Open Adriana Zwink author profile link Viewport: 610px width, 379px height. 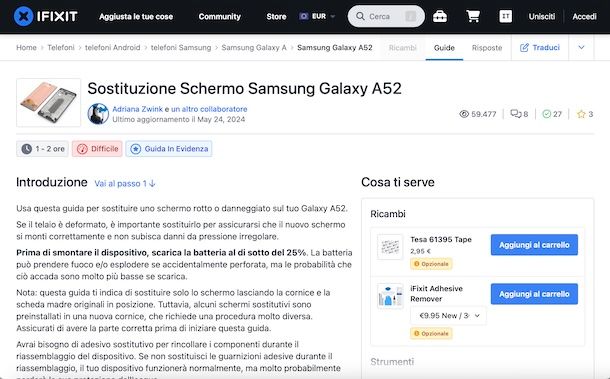137,109
